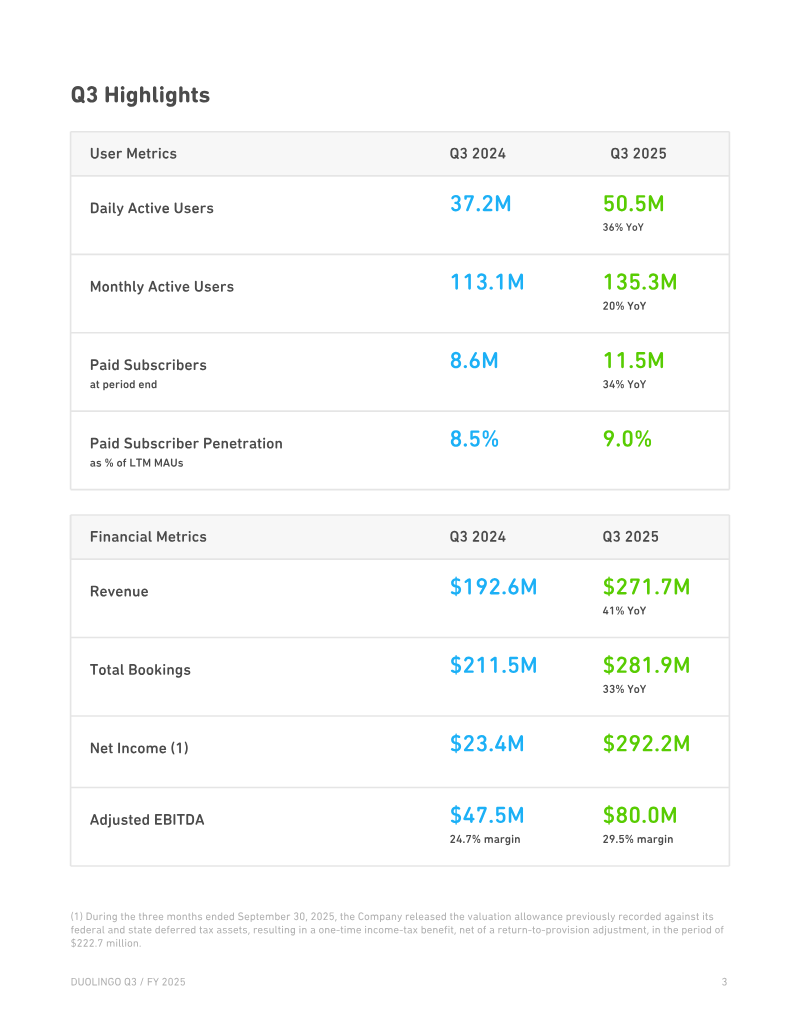The height and width of the screenshot is (1035, 800).
Task: Select the 37.2M Daily Active Users figure
Action: 481,203
